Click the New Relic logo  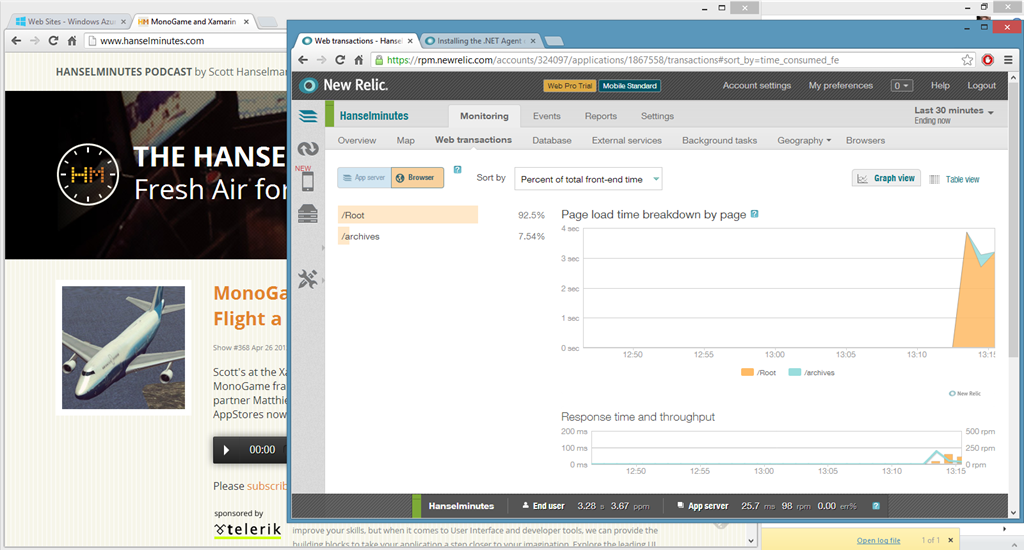pyautogui.click(x=344, y=86)
